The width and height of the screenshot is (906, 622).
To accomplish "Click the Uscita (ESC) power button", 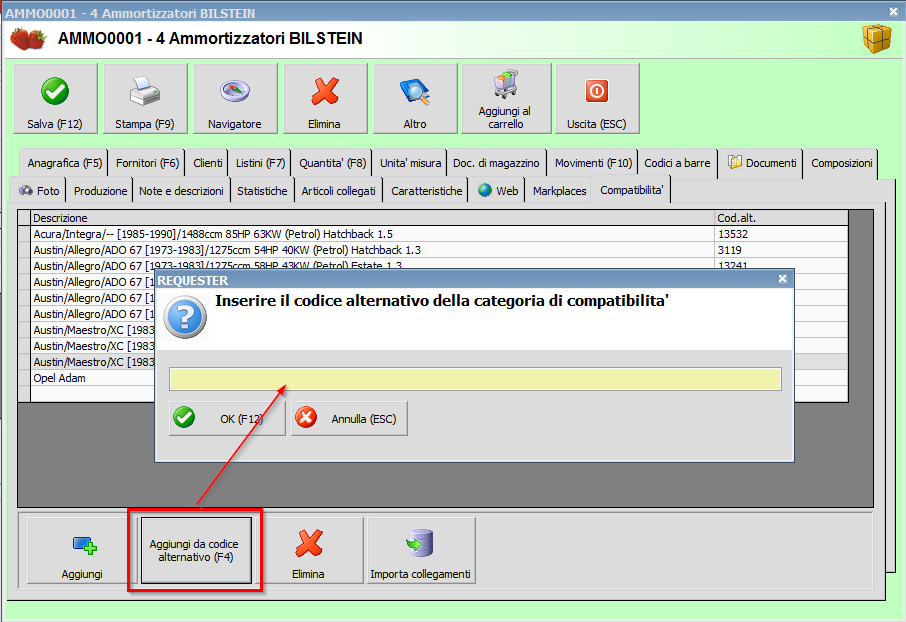I will point(597,99).
